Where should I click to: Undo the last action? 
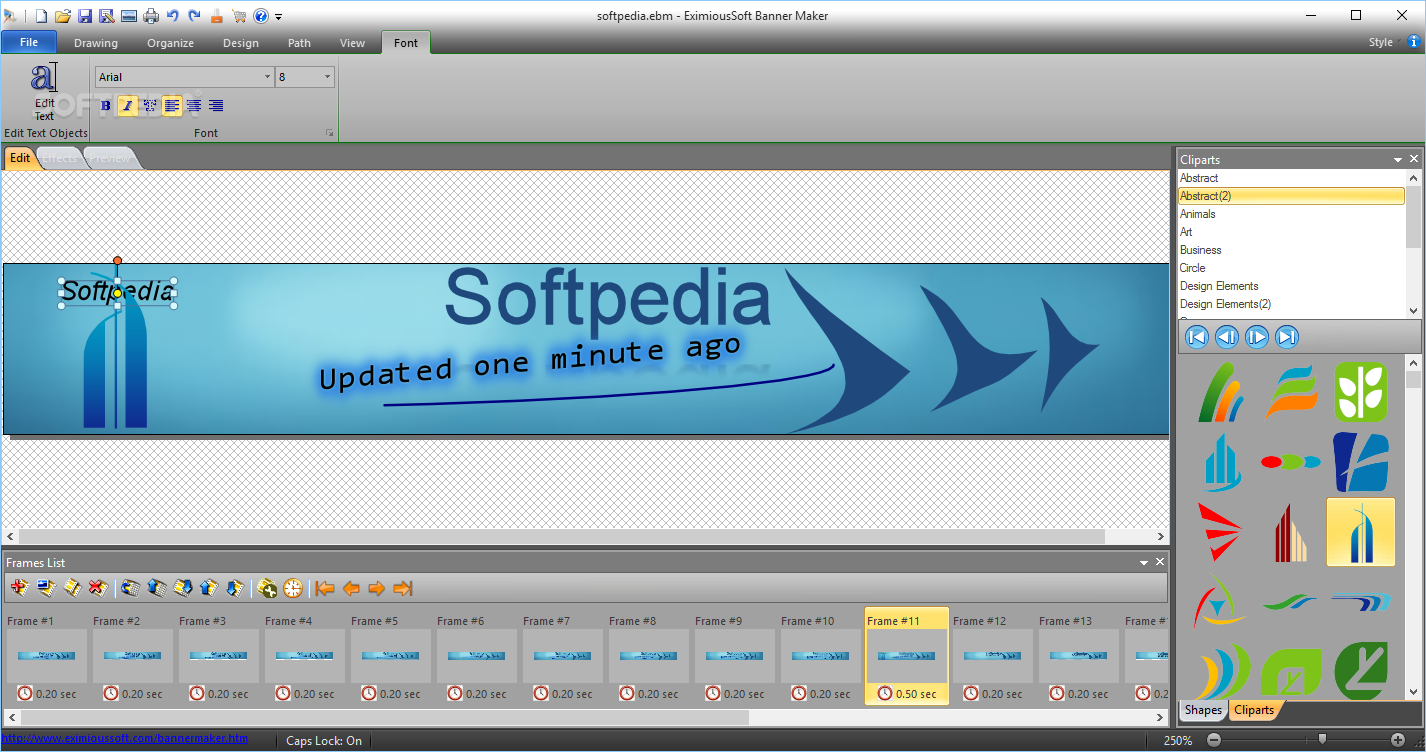172,16
